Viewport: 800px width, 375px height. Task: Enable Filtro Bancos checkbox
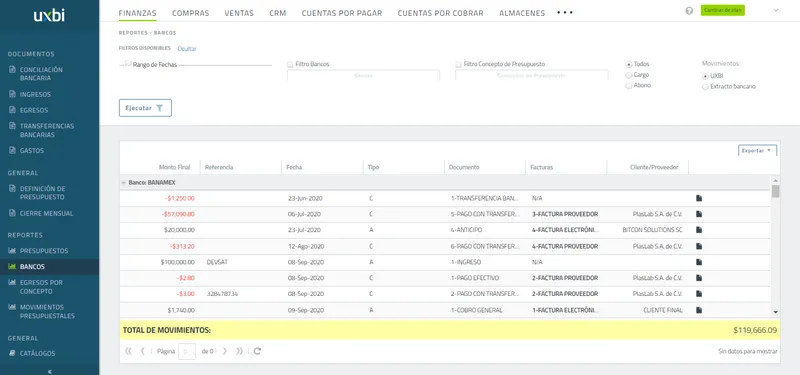[290, 65]
